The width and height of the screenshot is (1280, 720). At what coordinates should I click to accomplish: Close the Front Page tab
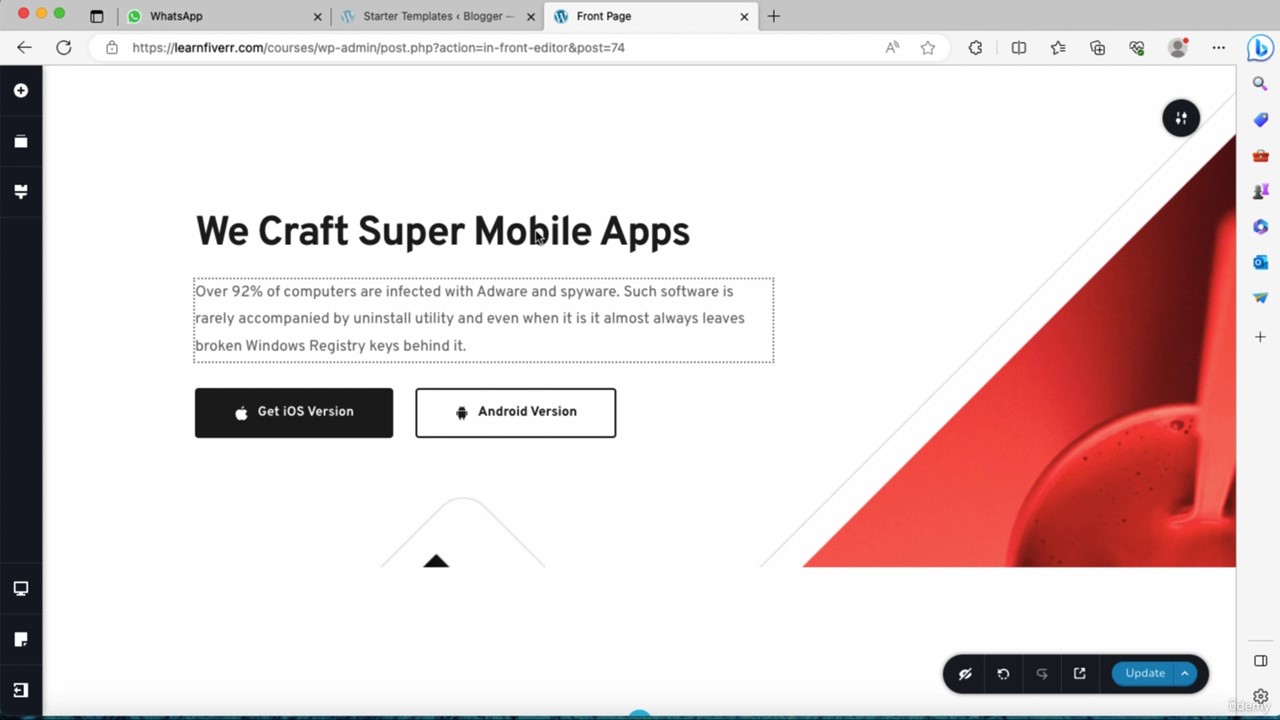[x=744, y=16]
